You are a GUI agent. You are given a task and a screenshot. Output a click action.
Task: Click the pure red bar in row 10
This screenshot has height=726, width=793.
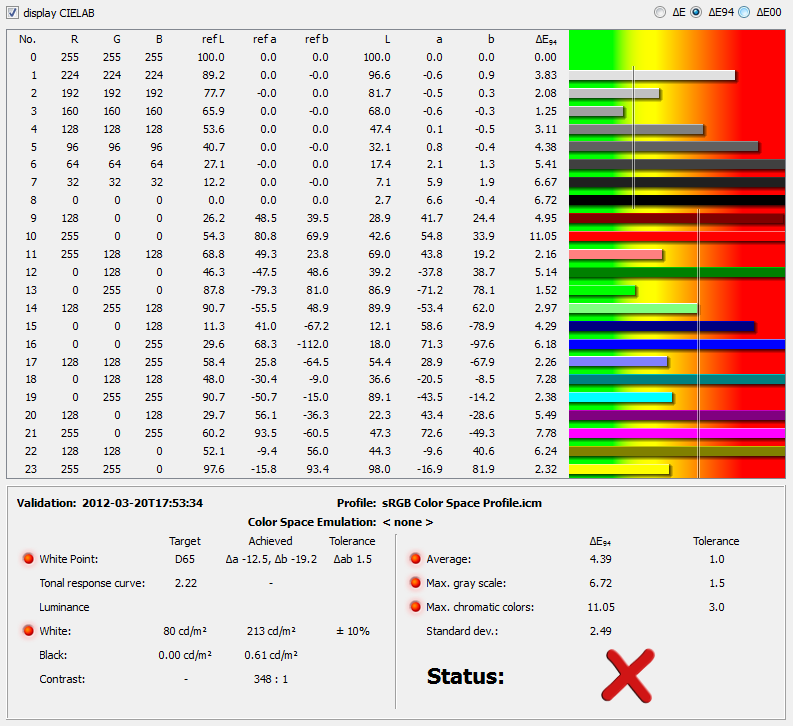click(676, 237)
